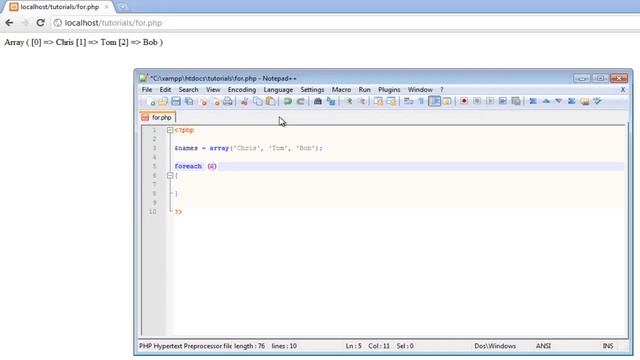The image size is (640, 360).
Task: Save the document with the floppy disk icon
Action: click(x=176, y=101)
